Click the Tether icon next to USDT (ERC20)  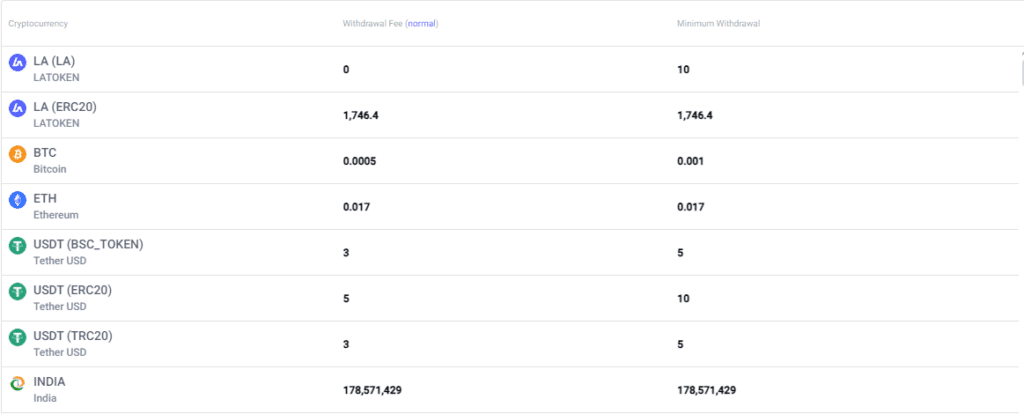pyautogui.click(x=17, y=291)
